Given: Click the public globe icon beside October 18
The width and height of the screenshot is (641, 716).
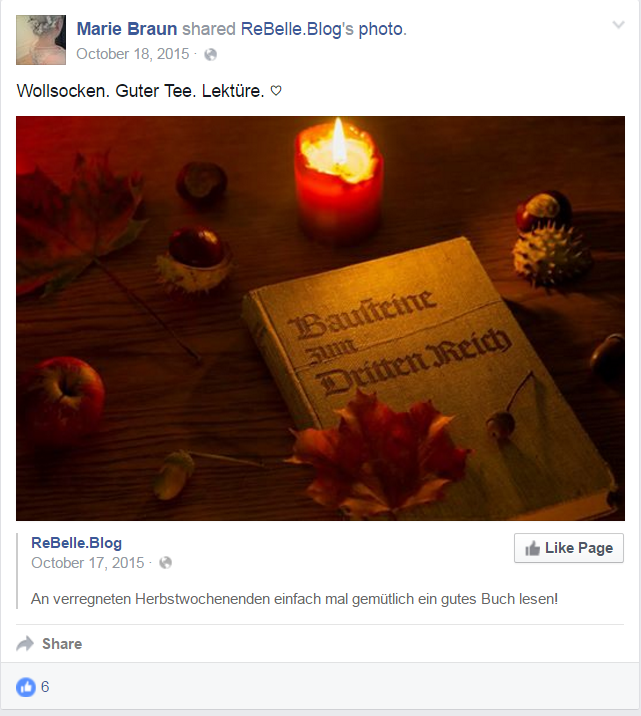Looking at the screenshot, I should point(210,54).
